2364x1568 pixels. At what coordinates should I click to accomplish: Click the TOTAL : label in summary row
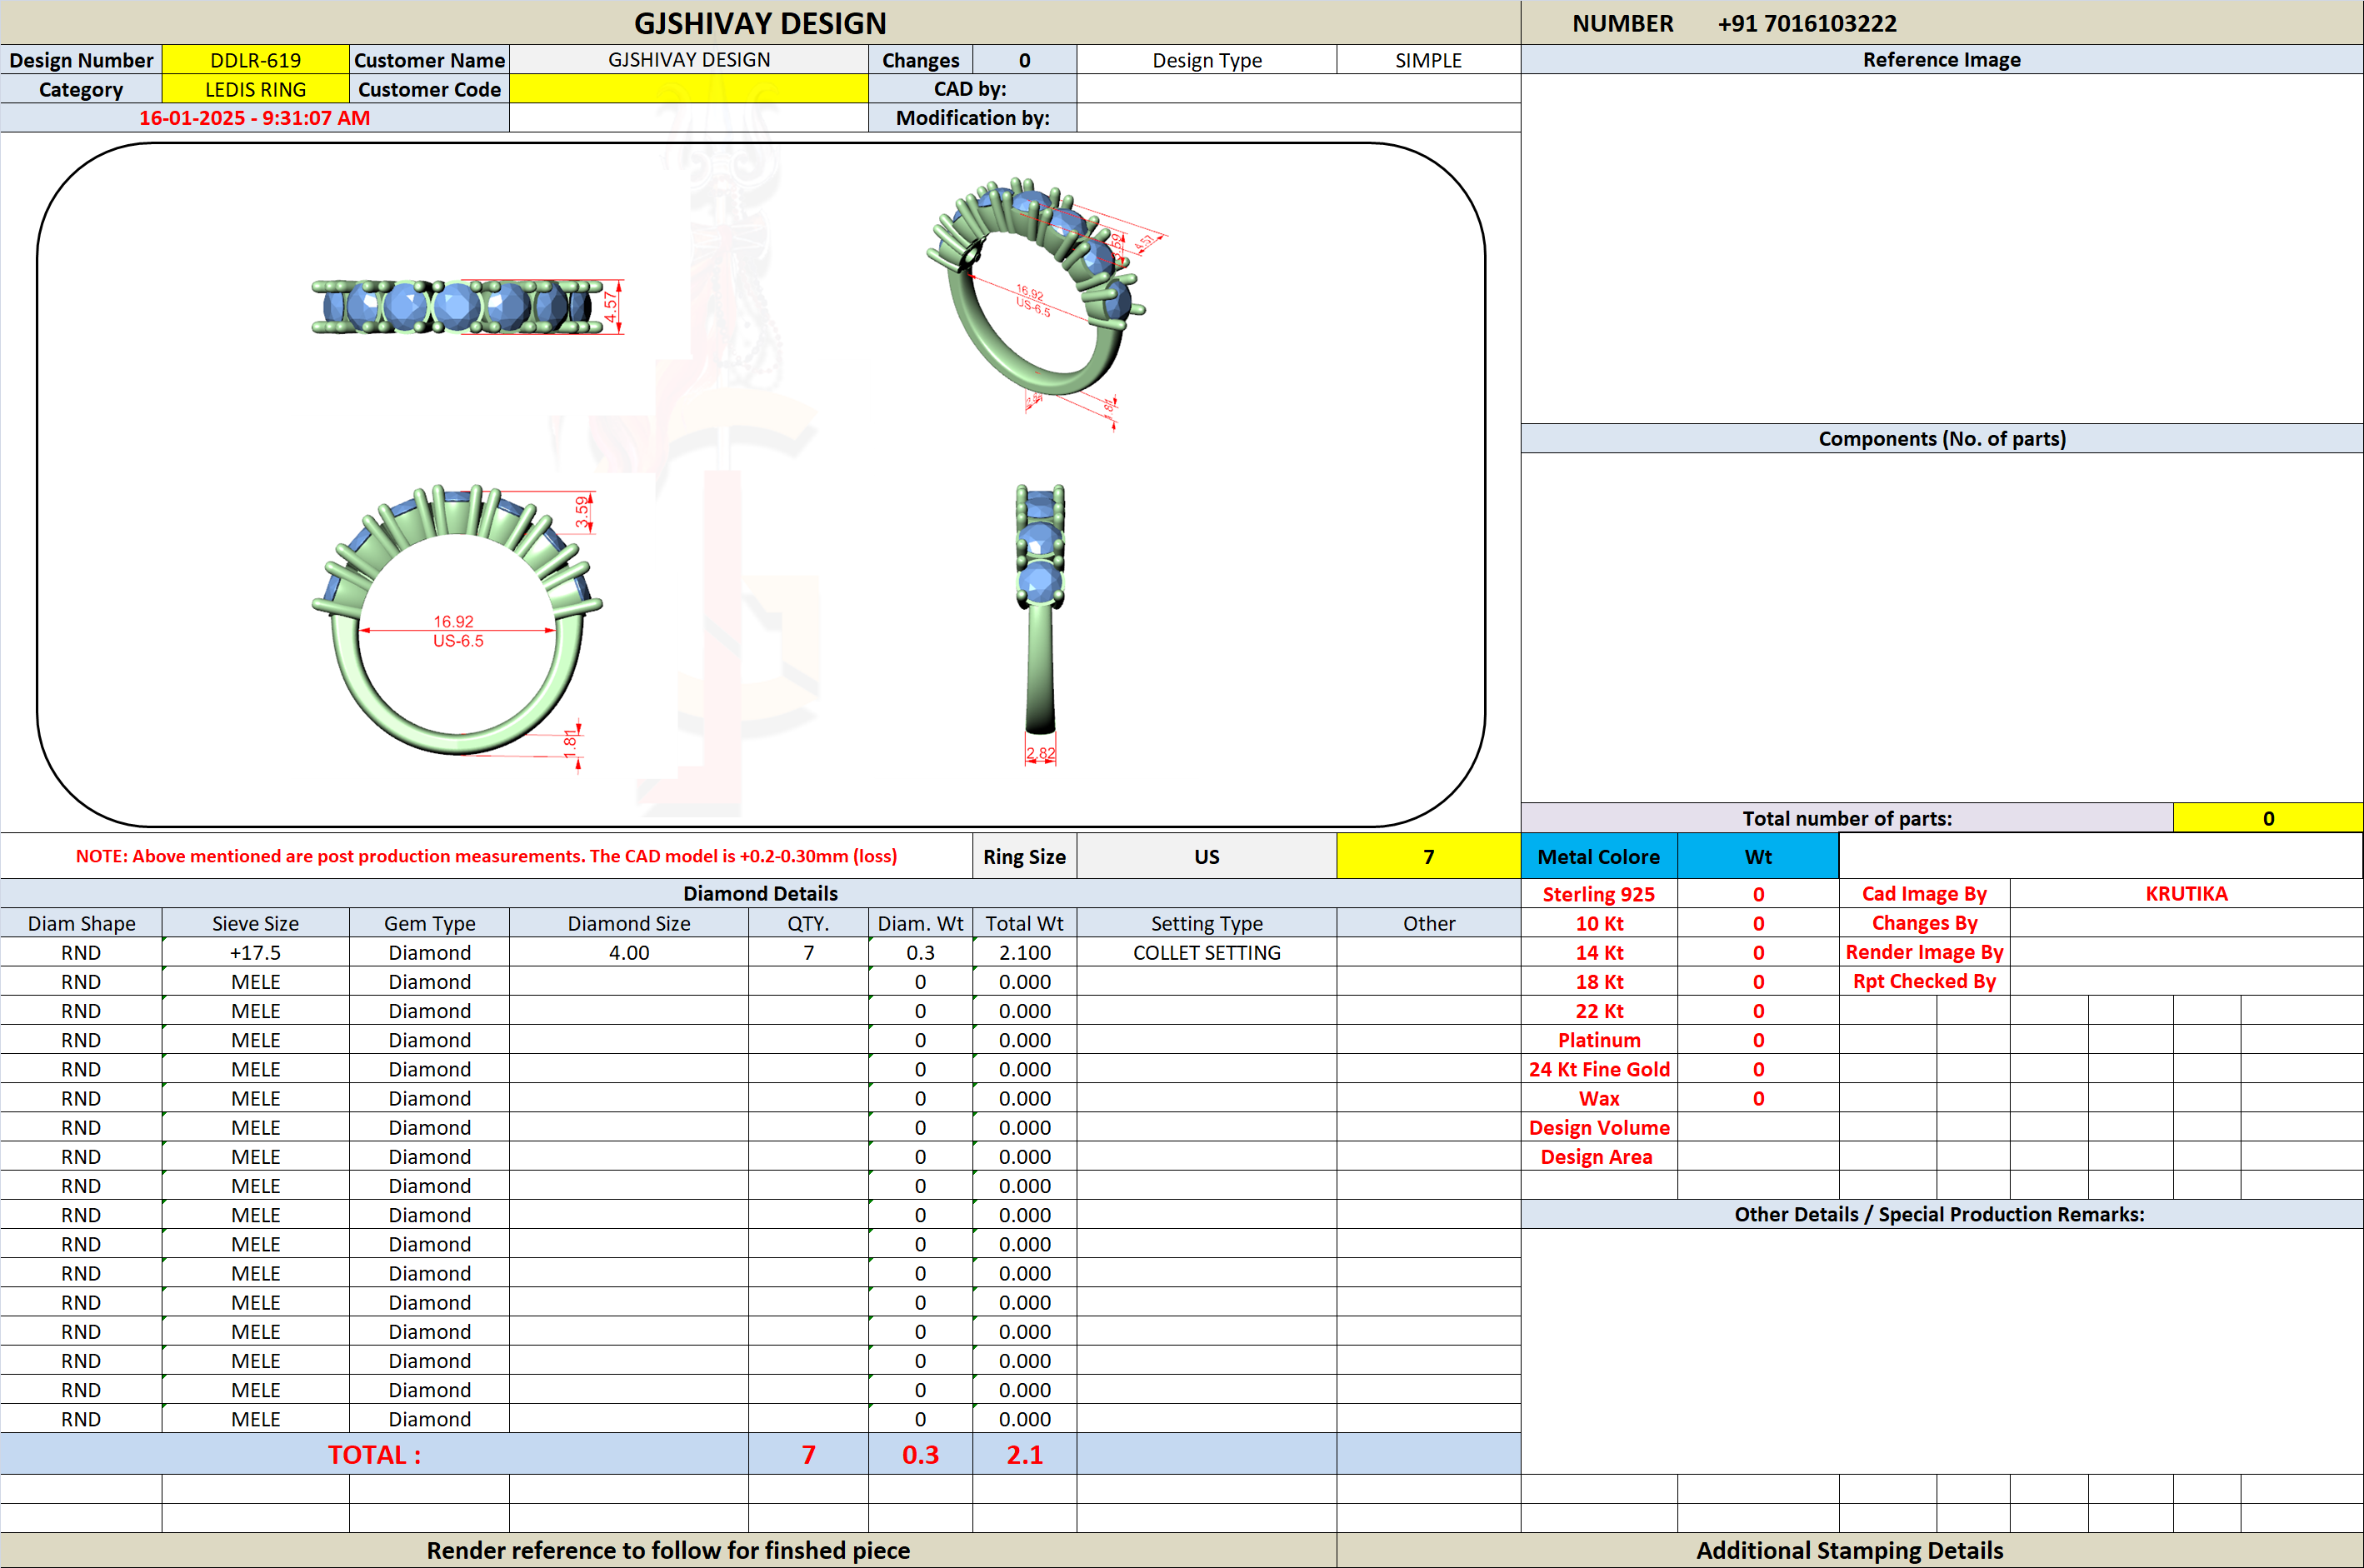pyautogui.click(x=374, y=1454)
